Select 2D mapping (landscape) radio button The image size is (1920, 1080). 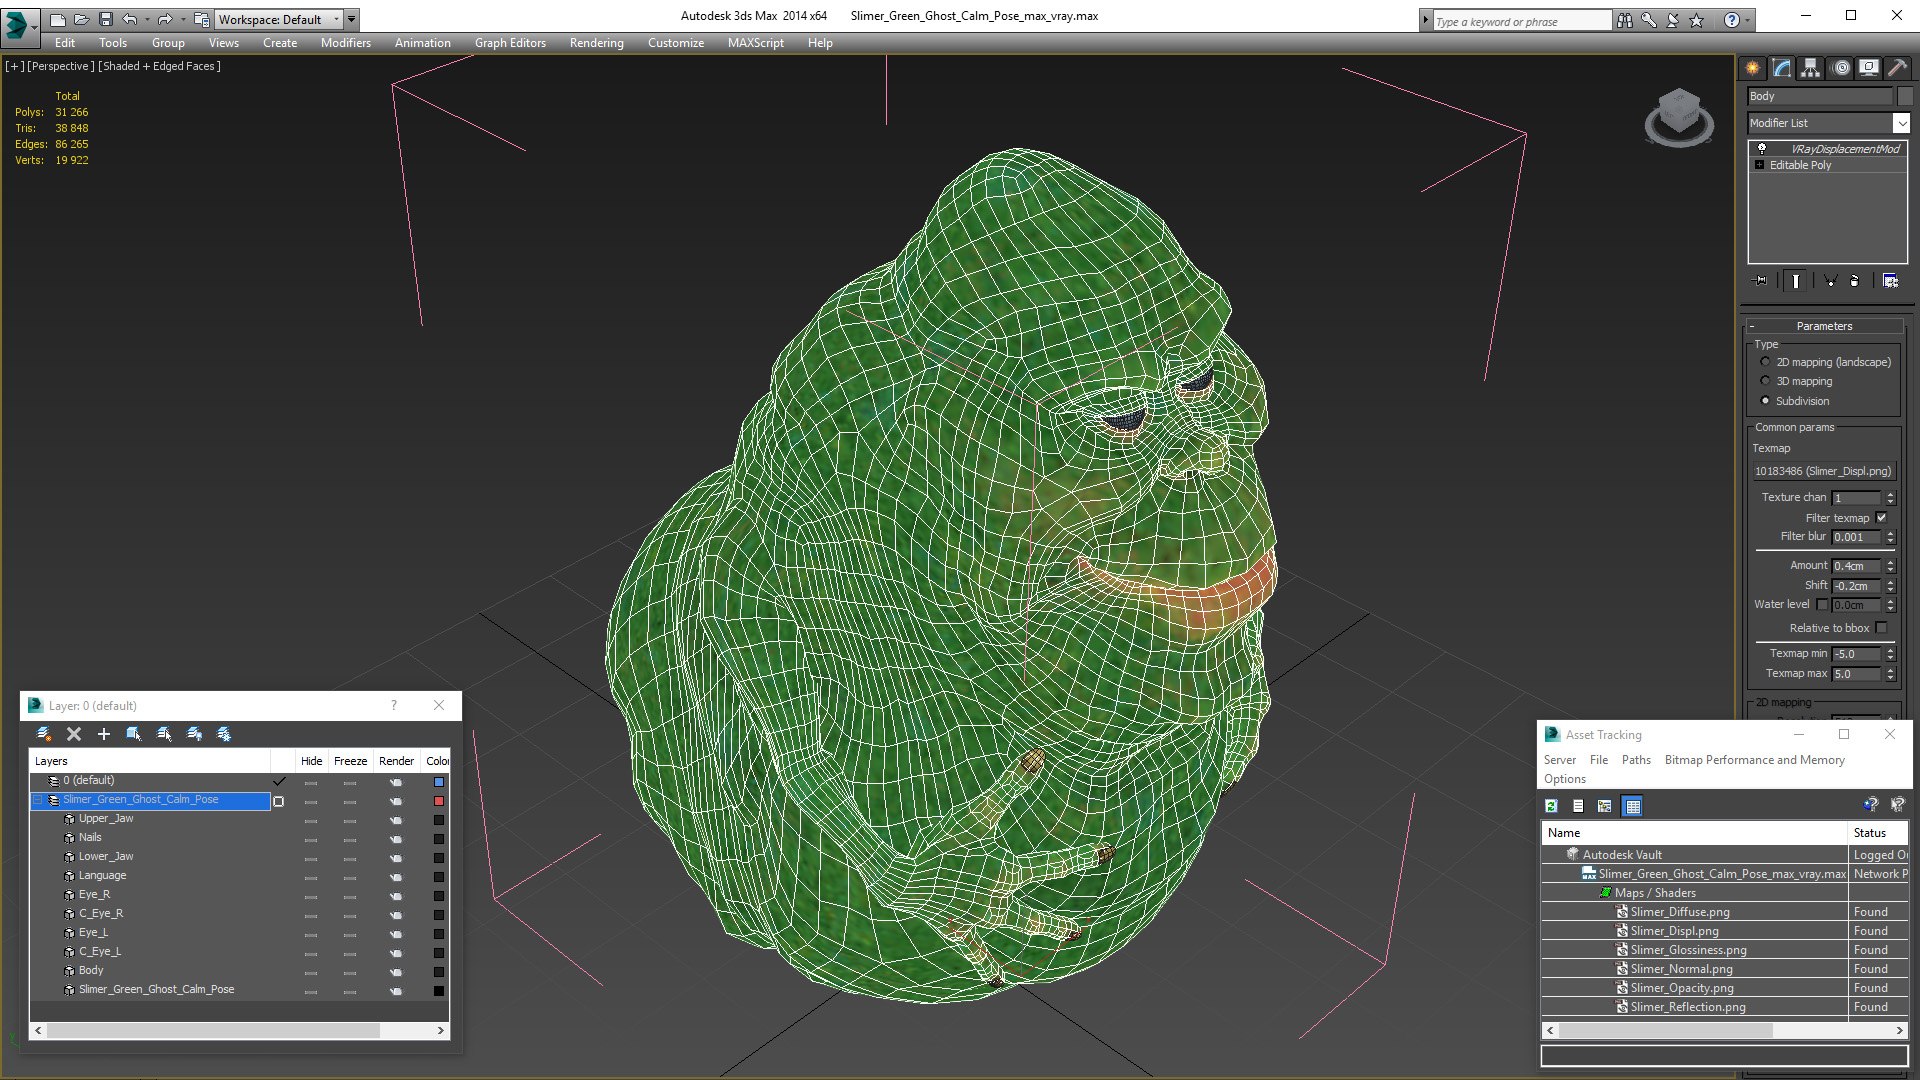(x=1765, y=362)
